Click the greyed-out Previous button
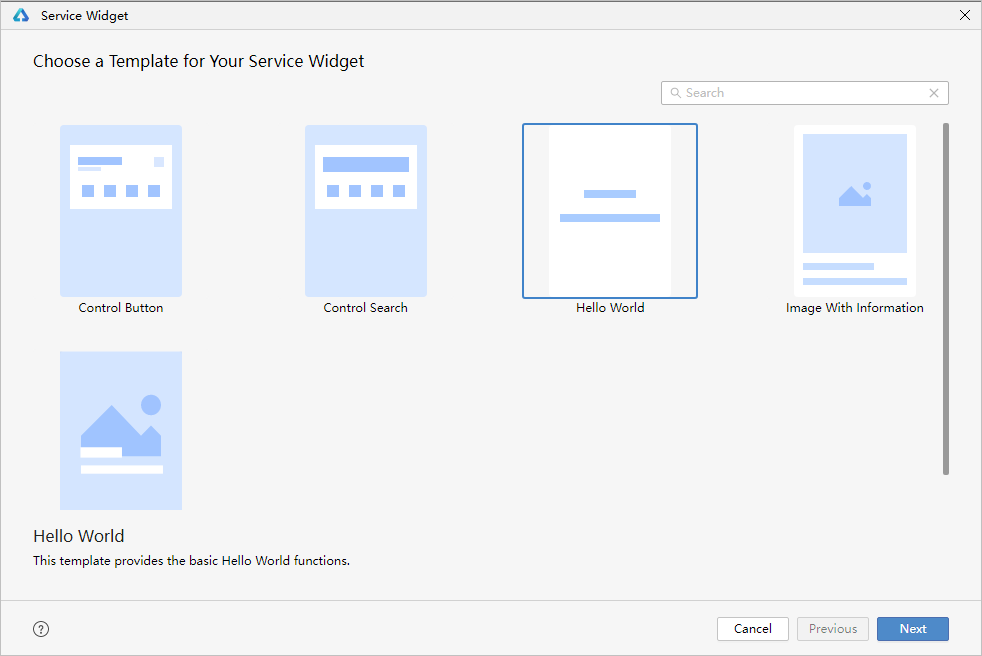982x656 pixels. point(833,629)
